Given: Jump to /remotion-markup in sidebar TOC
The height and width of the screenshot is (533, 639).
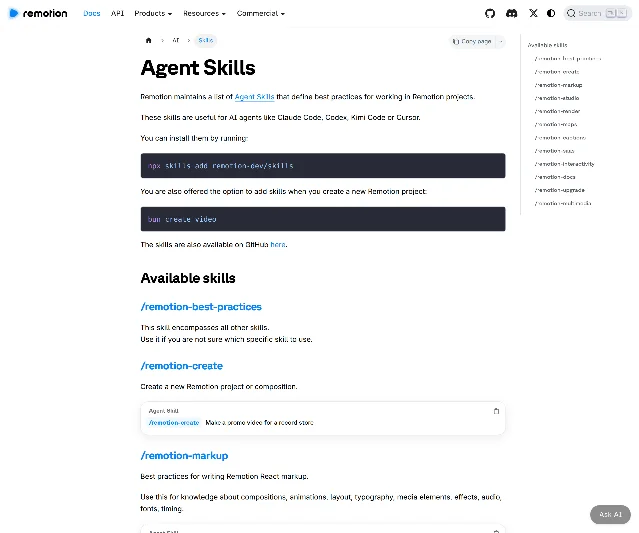Looking at the screenshot, I should point(558,85).
